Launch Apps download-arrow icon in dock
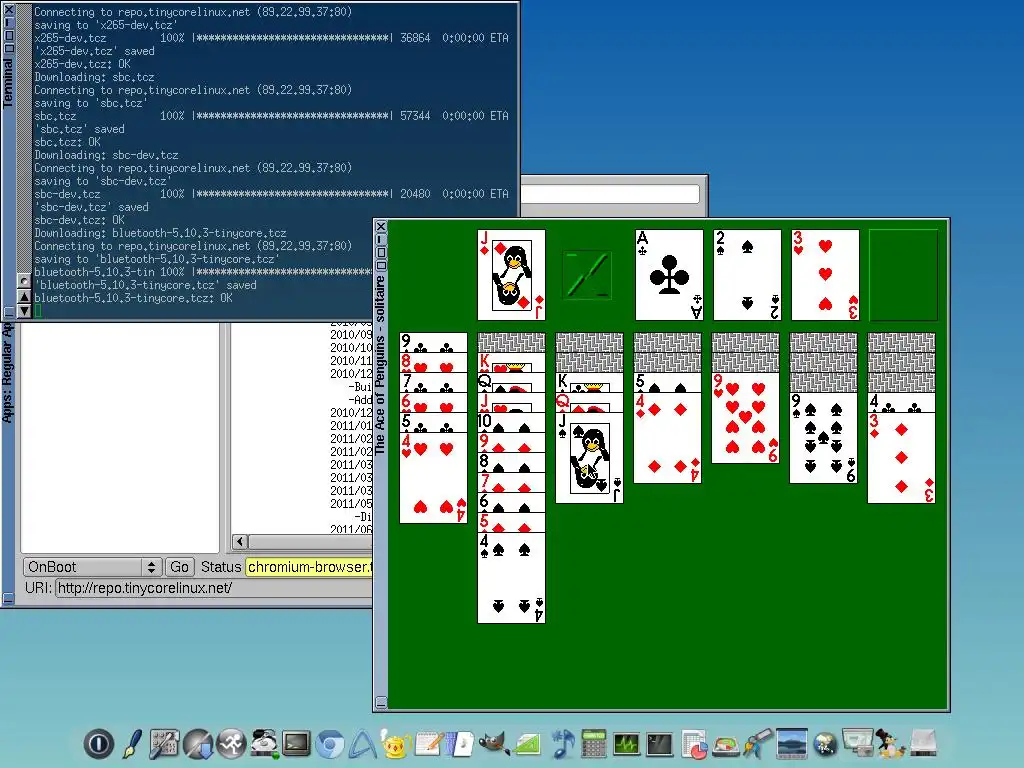Viewport: 1024px width, 768px height. pyautogui.click(x=198, y=744)
